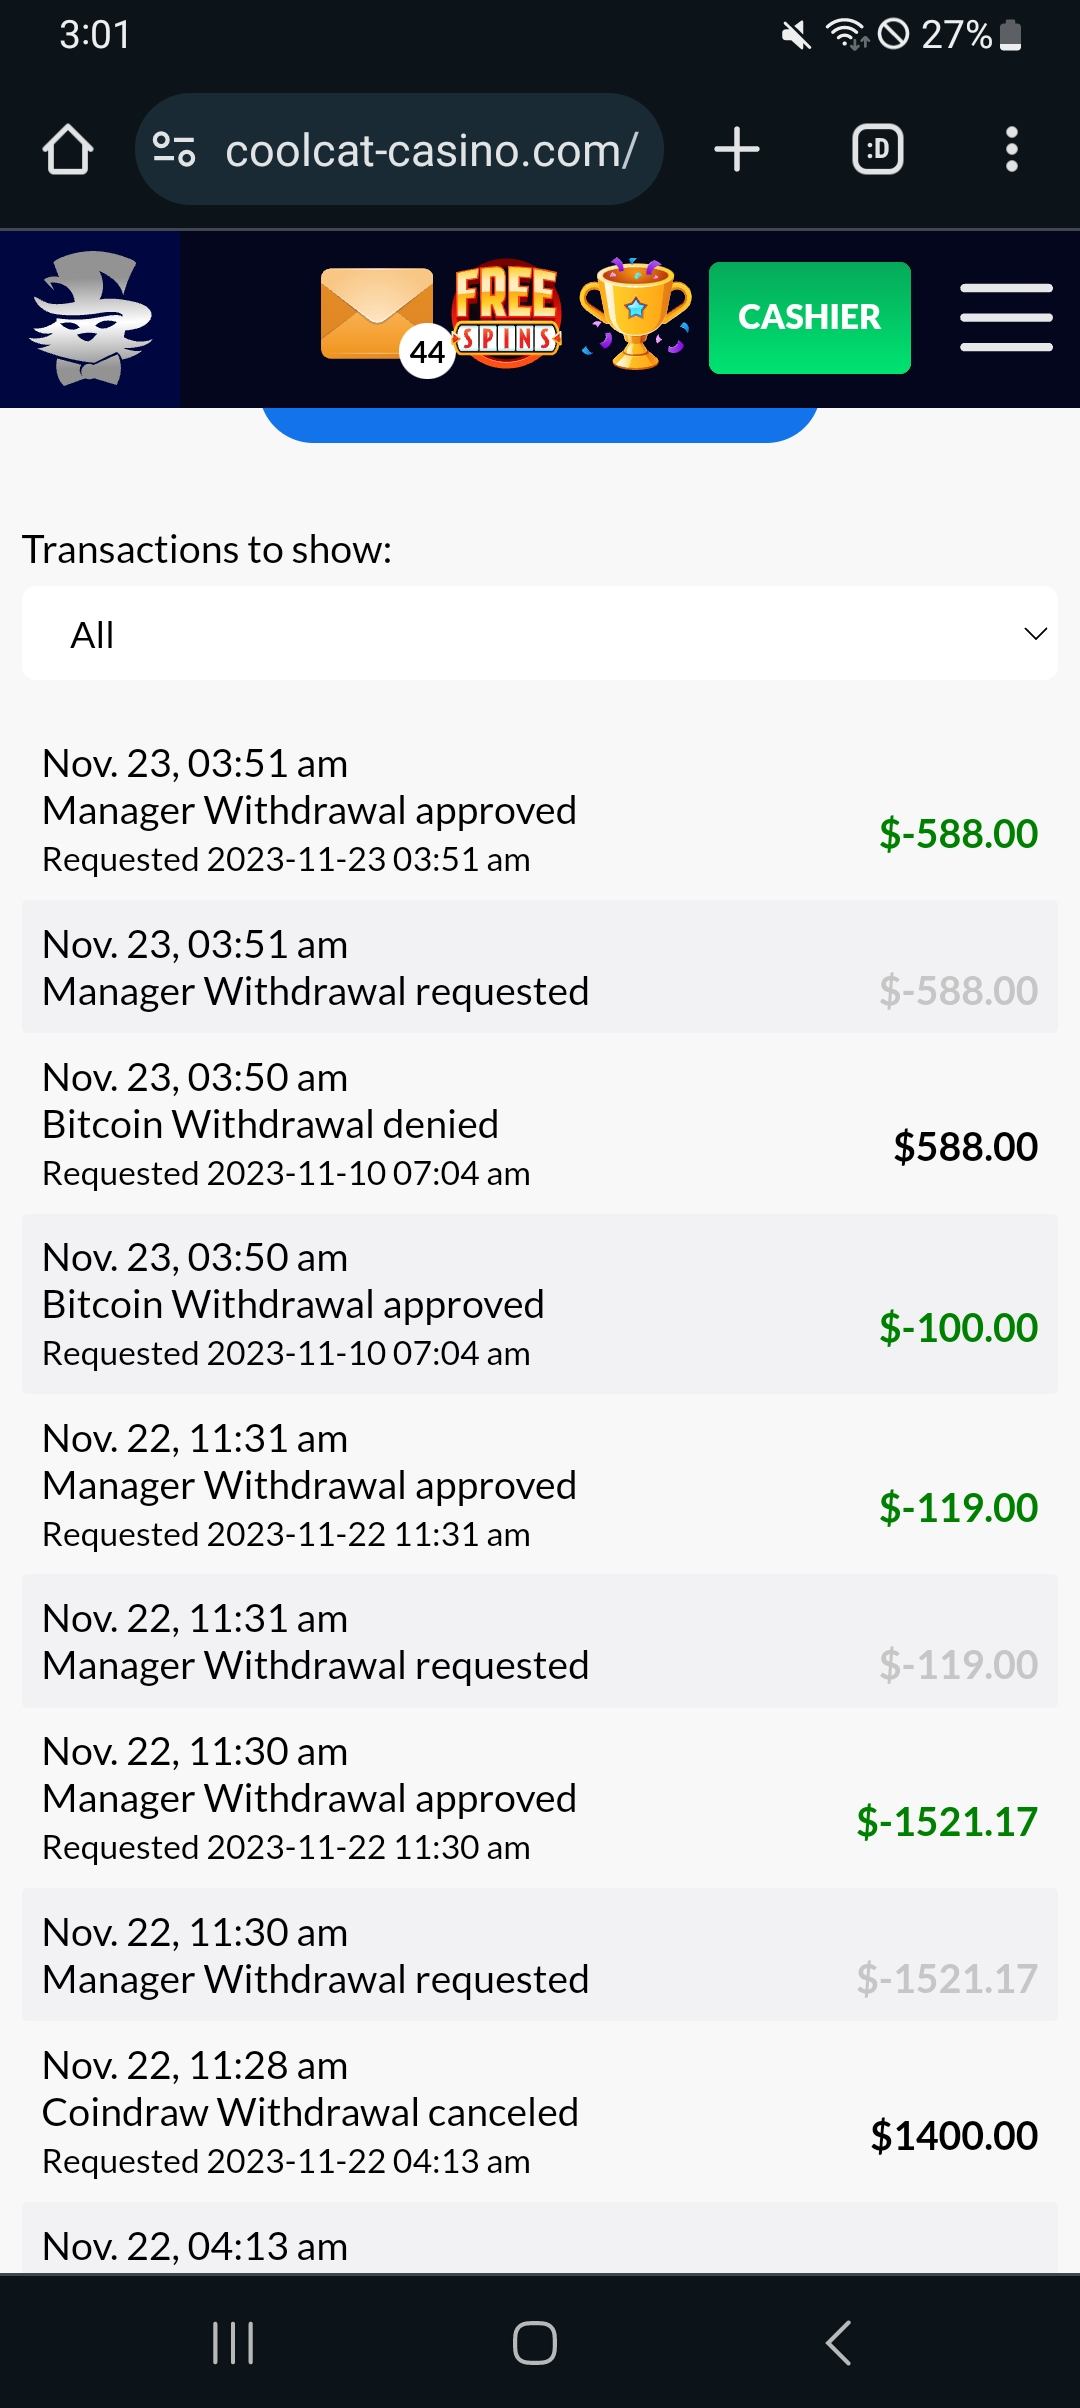Screen dimensions: 1080x2408
Task: Click the coolcat-casino.com address bar
Action: pos(430,150)
